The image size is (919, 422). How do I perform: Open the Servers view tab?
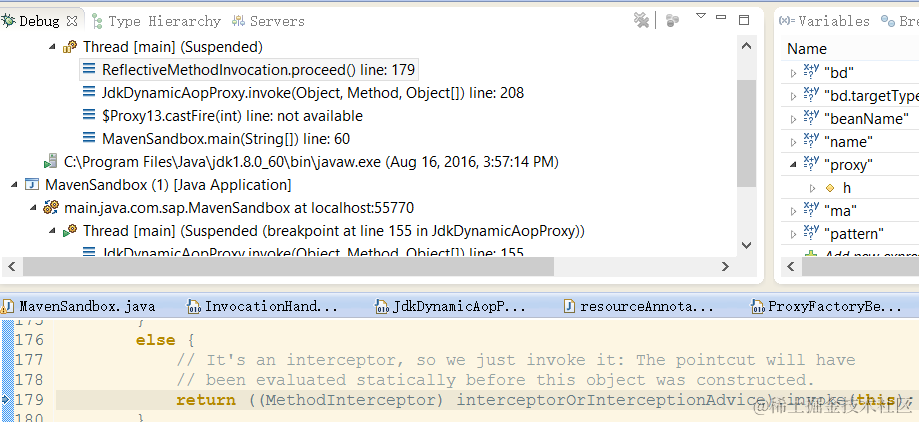[x=268, y=21]
